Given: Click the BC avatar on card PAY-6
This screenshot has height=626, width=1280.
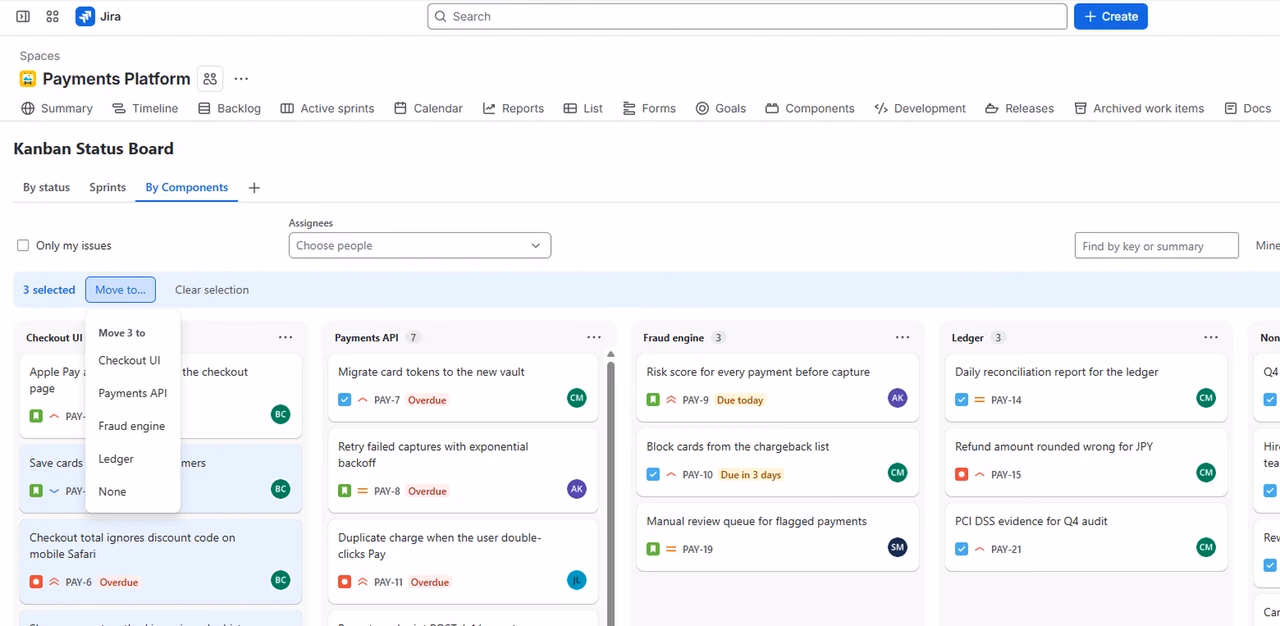Looking at the screenshot, I should coord(281,580).
